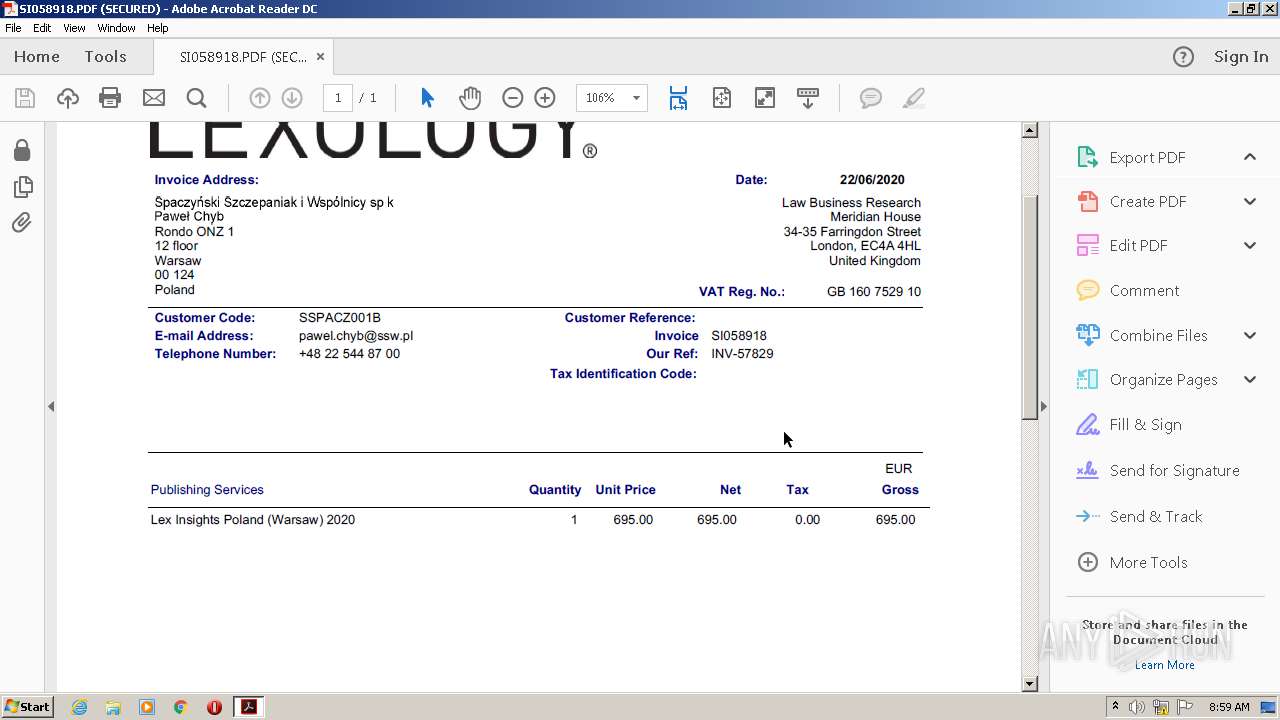Switch to the Tools tab
Screen dimensions: 1280x720
click(105, 57)
